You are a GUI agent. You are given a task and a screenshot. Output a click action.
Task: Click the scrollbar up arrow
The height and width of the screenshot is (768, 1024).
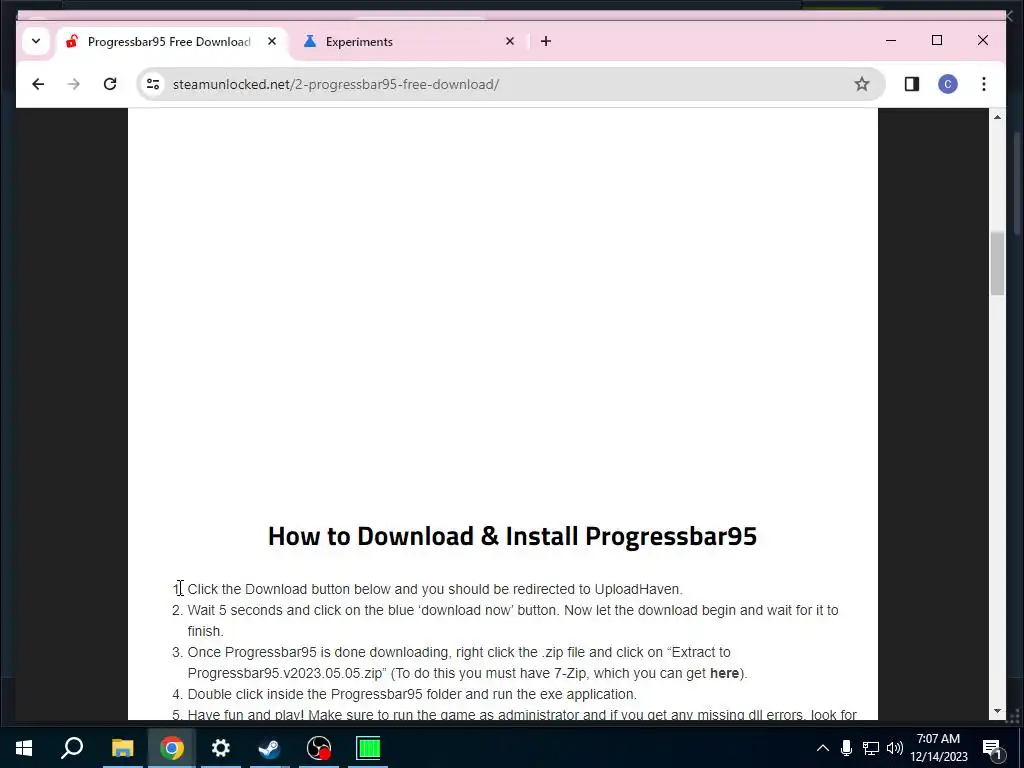pyautogui.click(x=997, y=117)
